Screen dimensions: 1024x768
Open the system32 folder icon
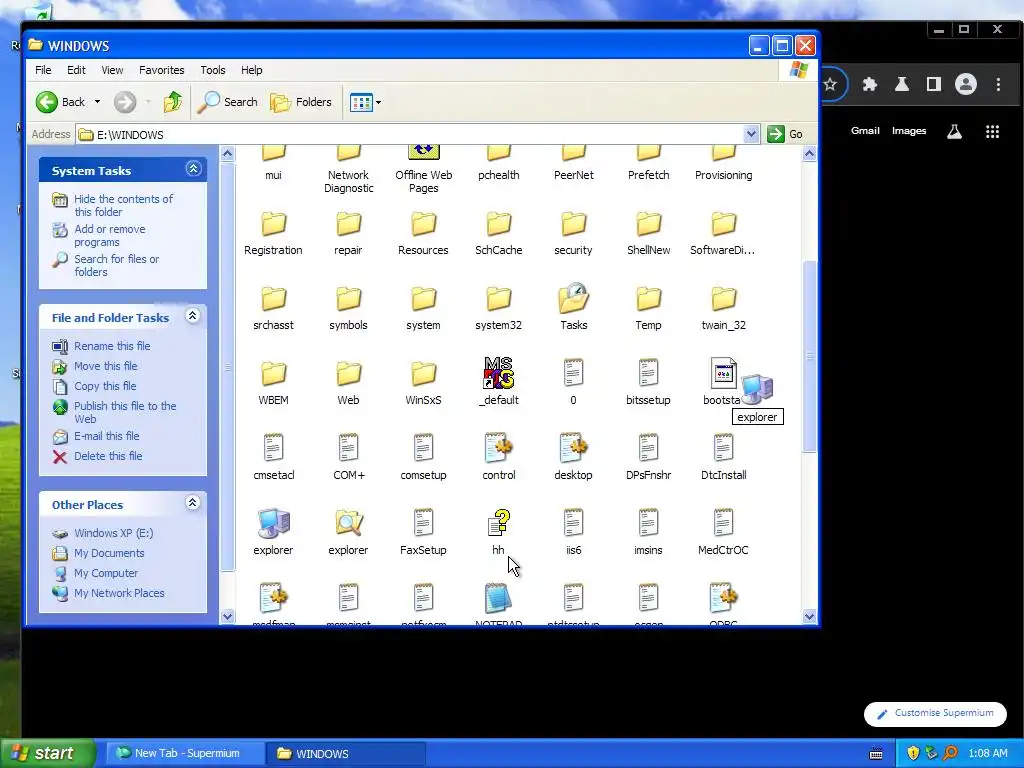[498, 299]
